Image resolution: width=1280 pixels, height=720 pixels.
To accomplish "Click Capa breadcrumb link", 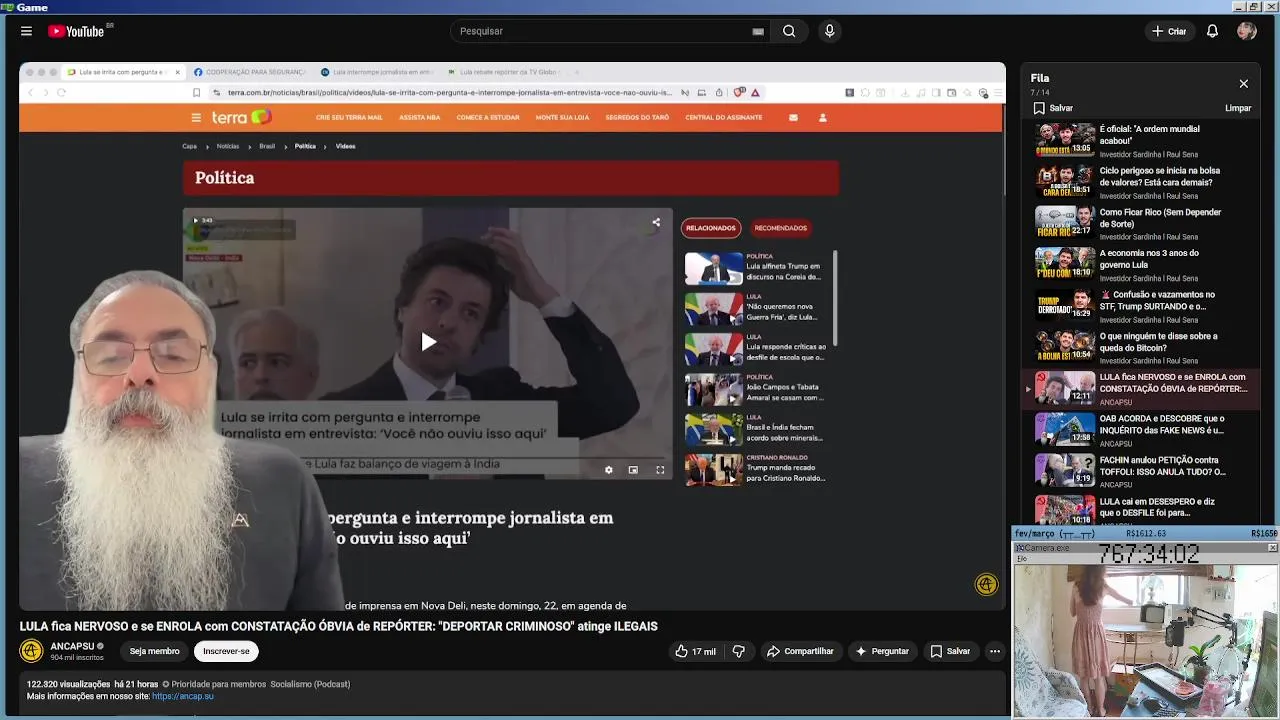I will tap(189, 146).
